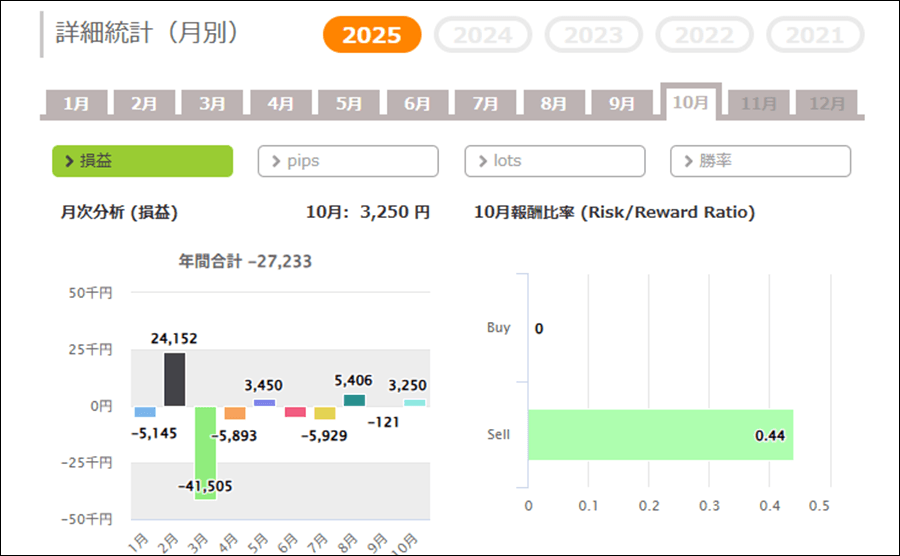Click the August bar showing 5,406
The height and width of the screenshot is (556, 900).
354,400
